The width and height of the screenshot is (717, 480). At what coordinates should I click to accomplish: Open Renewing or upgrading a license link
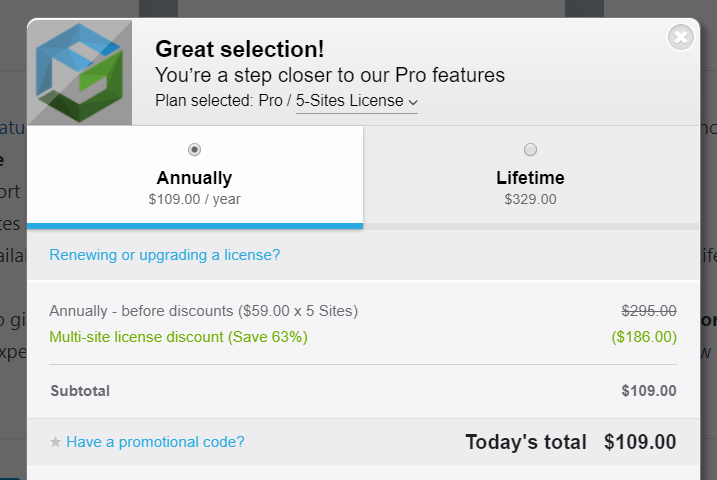165,255
